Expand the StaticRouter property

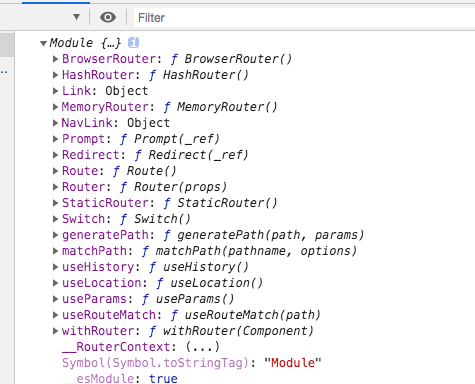[x=55, y=203]
